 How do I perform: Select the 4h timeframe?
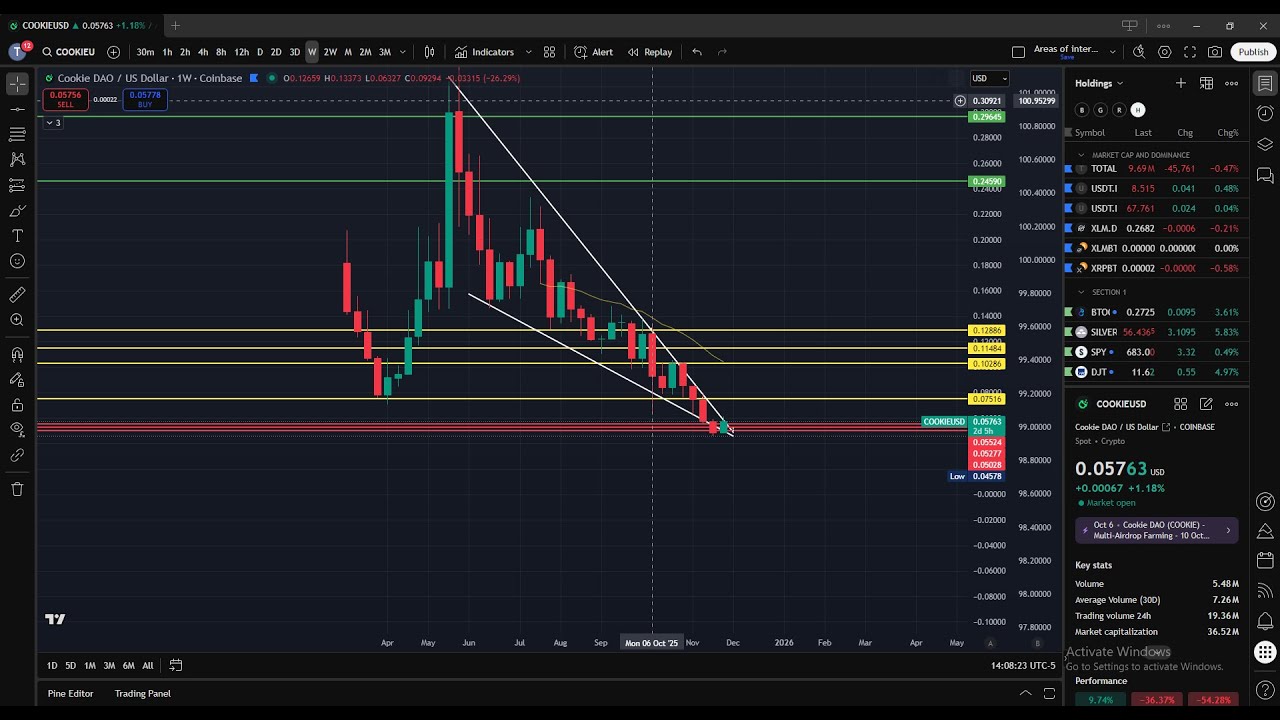pos(203,52)
